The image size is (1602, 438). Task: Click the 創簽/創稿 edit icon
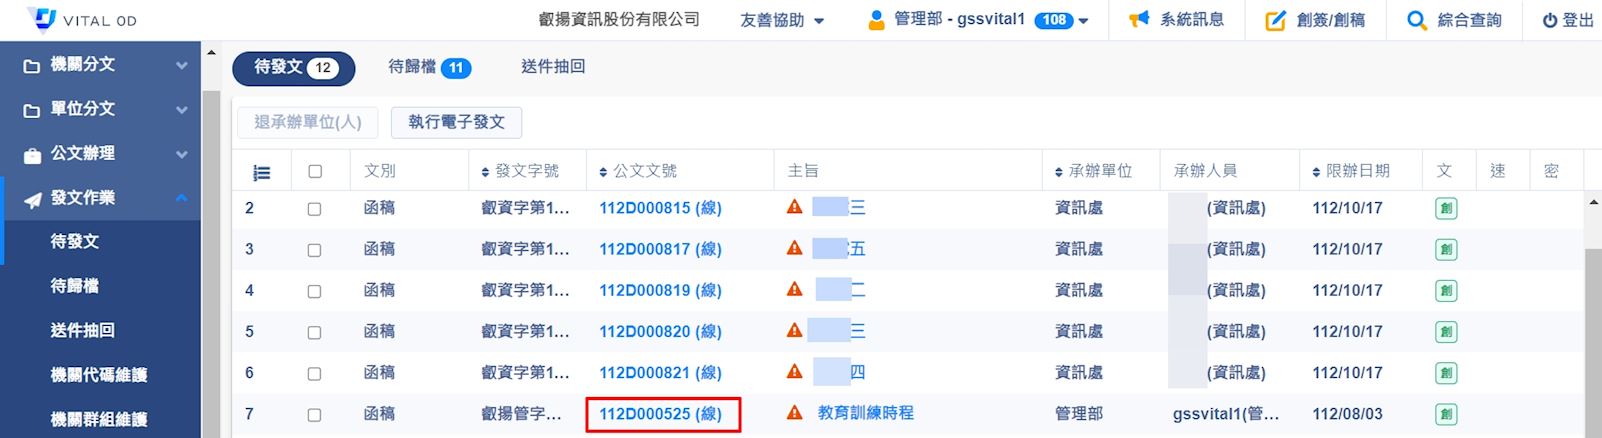point(1275,20)
